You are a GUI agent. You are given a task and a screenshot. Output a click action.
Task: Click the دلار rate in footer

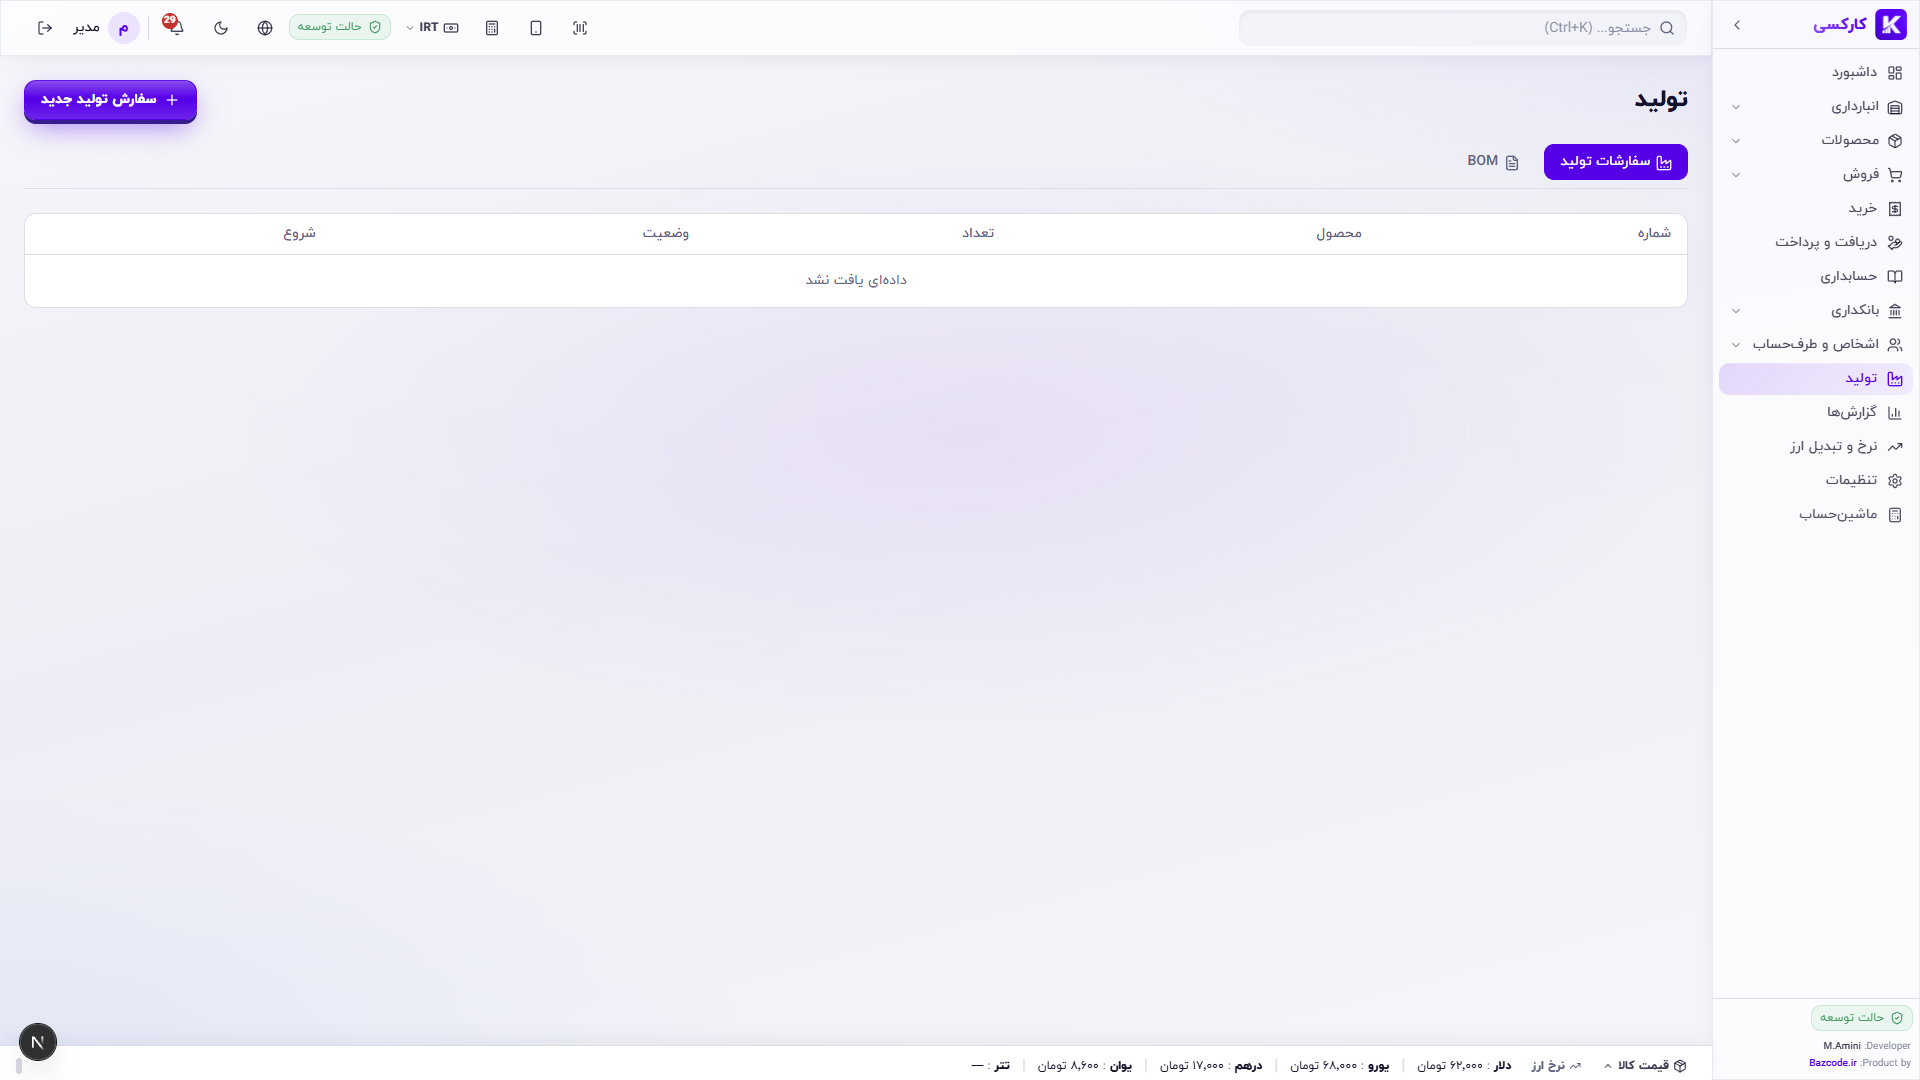tap(1464, 1066)
